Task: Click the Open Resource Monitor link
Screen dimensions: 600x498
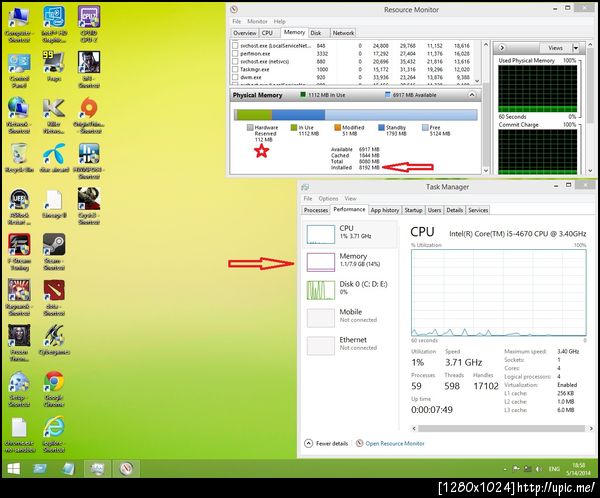Action: [395, 443]
